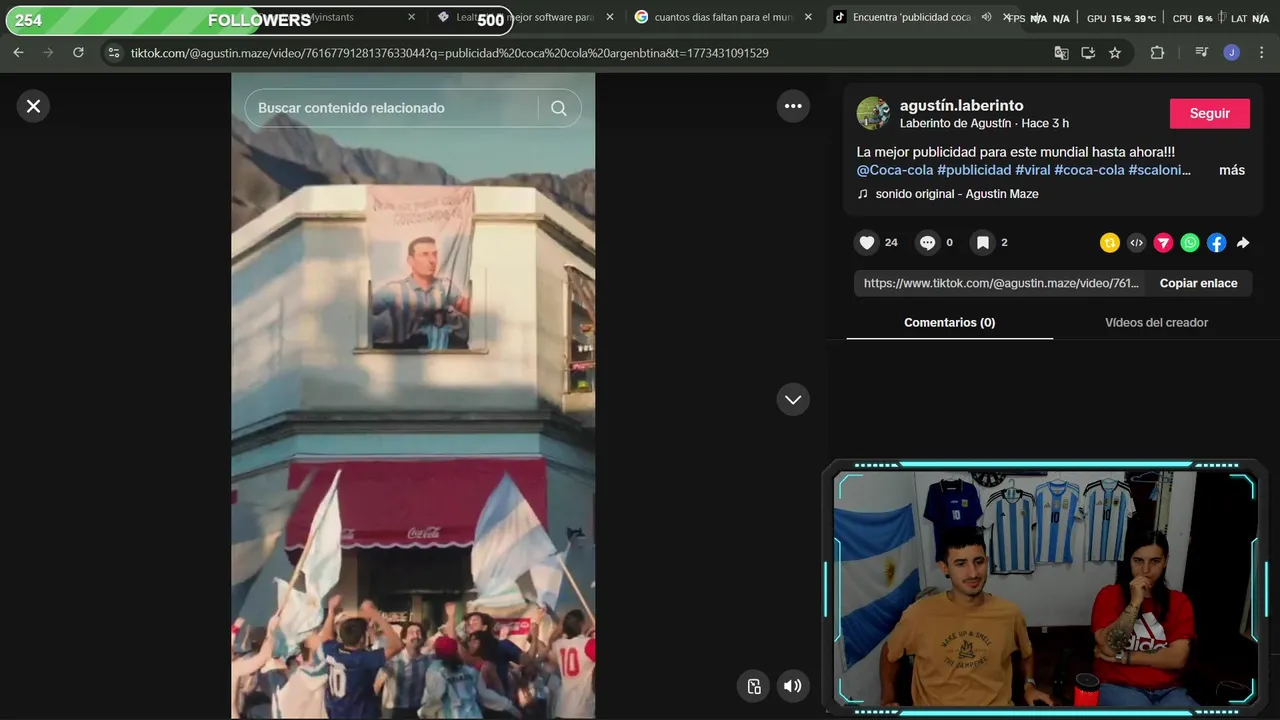This screenshot has width=1280, height=720.
Task: Close the Myinstants tab
Action: (411, 17)
